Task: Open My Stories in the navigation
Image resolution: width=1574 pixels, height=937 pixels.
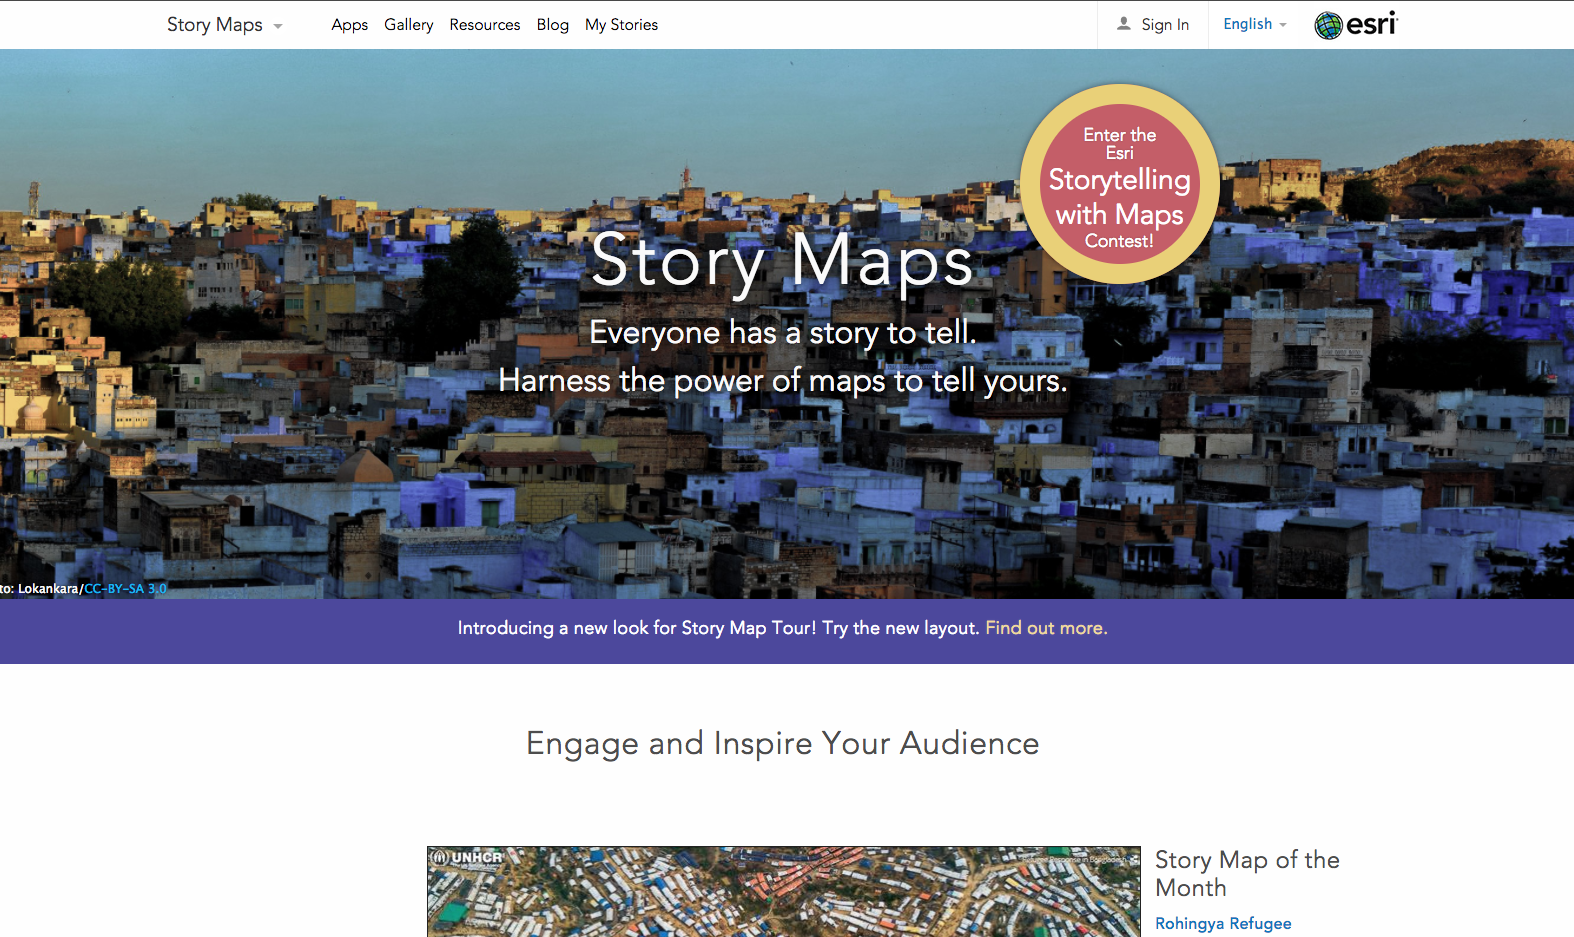Action: click(x=621, y=25)
